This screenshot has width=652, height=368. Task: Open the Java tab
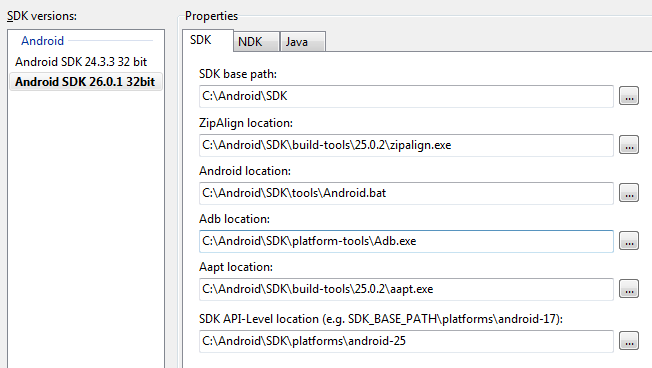click(x=303, y=42)
